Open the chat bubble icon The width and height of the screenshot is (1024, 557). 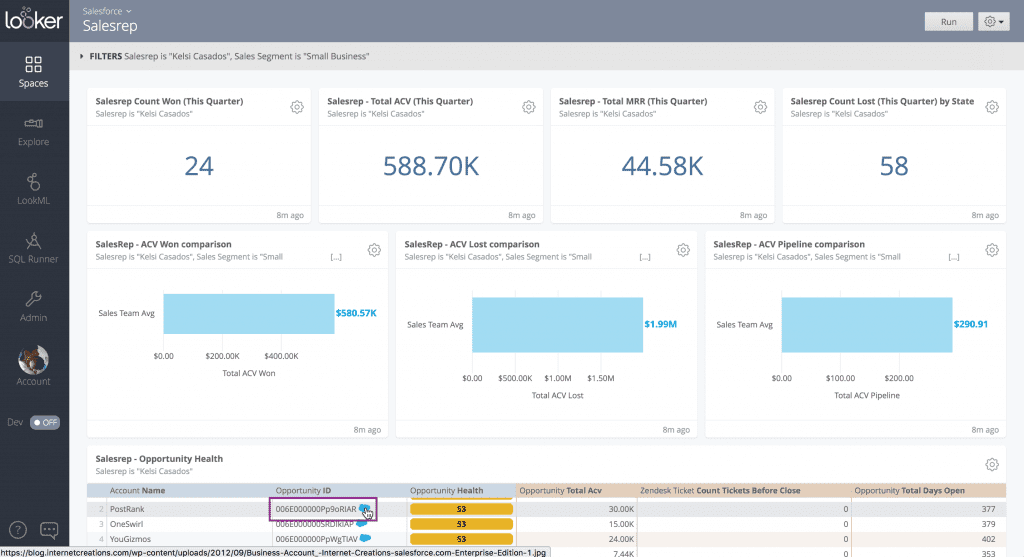tap(49, 530)
